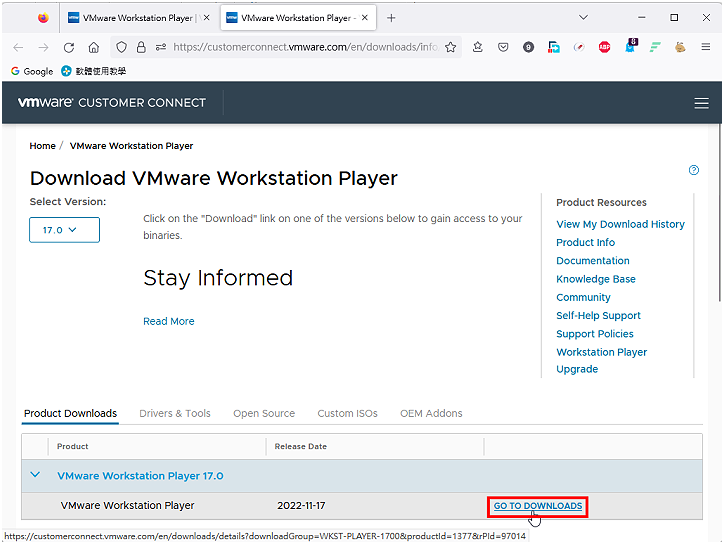Click the AdBlock Plus extension icon

click(604, 47)
